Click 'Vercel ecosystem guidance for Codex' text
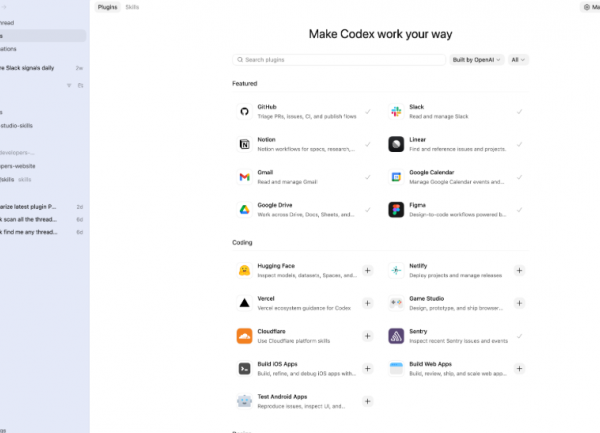This screenshot has height=433, width=600. tap(304, 308)
